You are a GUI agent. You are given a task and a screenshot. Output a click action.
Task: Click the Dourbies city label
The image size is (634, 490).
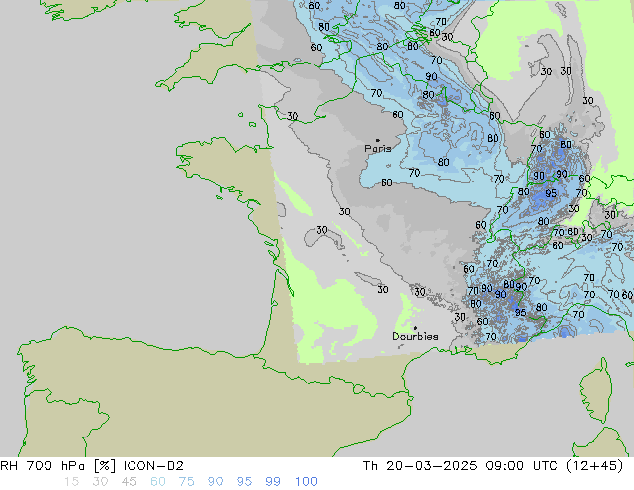point(415,336)
